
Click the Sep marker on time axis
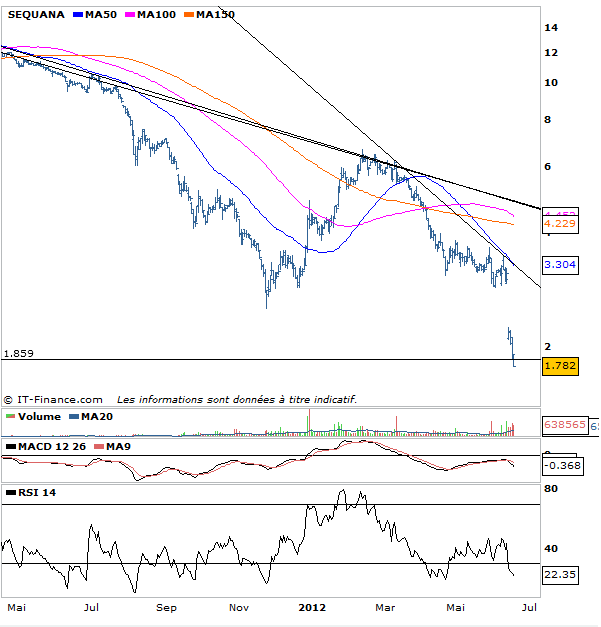pyautogui.click(x=167, y=606)
